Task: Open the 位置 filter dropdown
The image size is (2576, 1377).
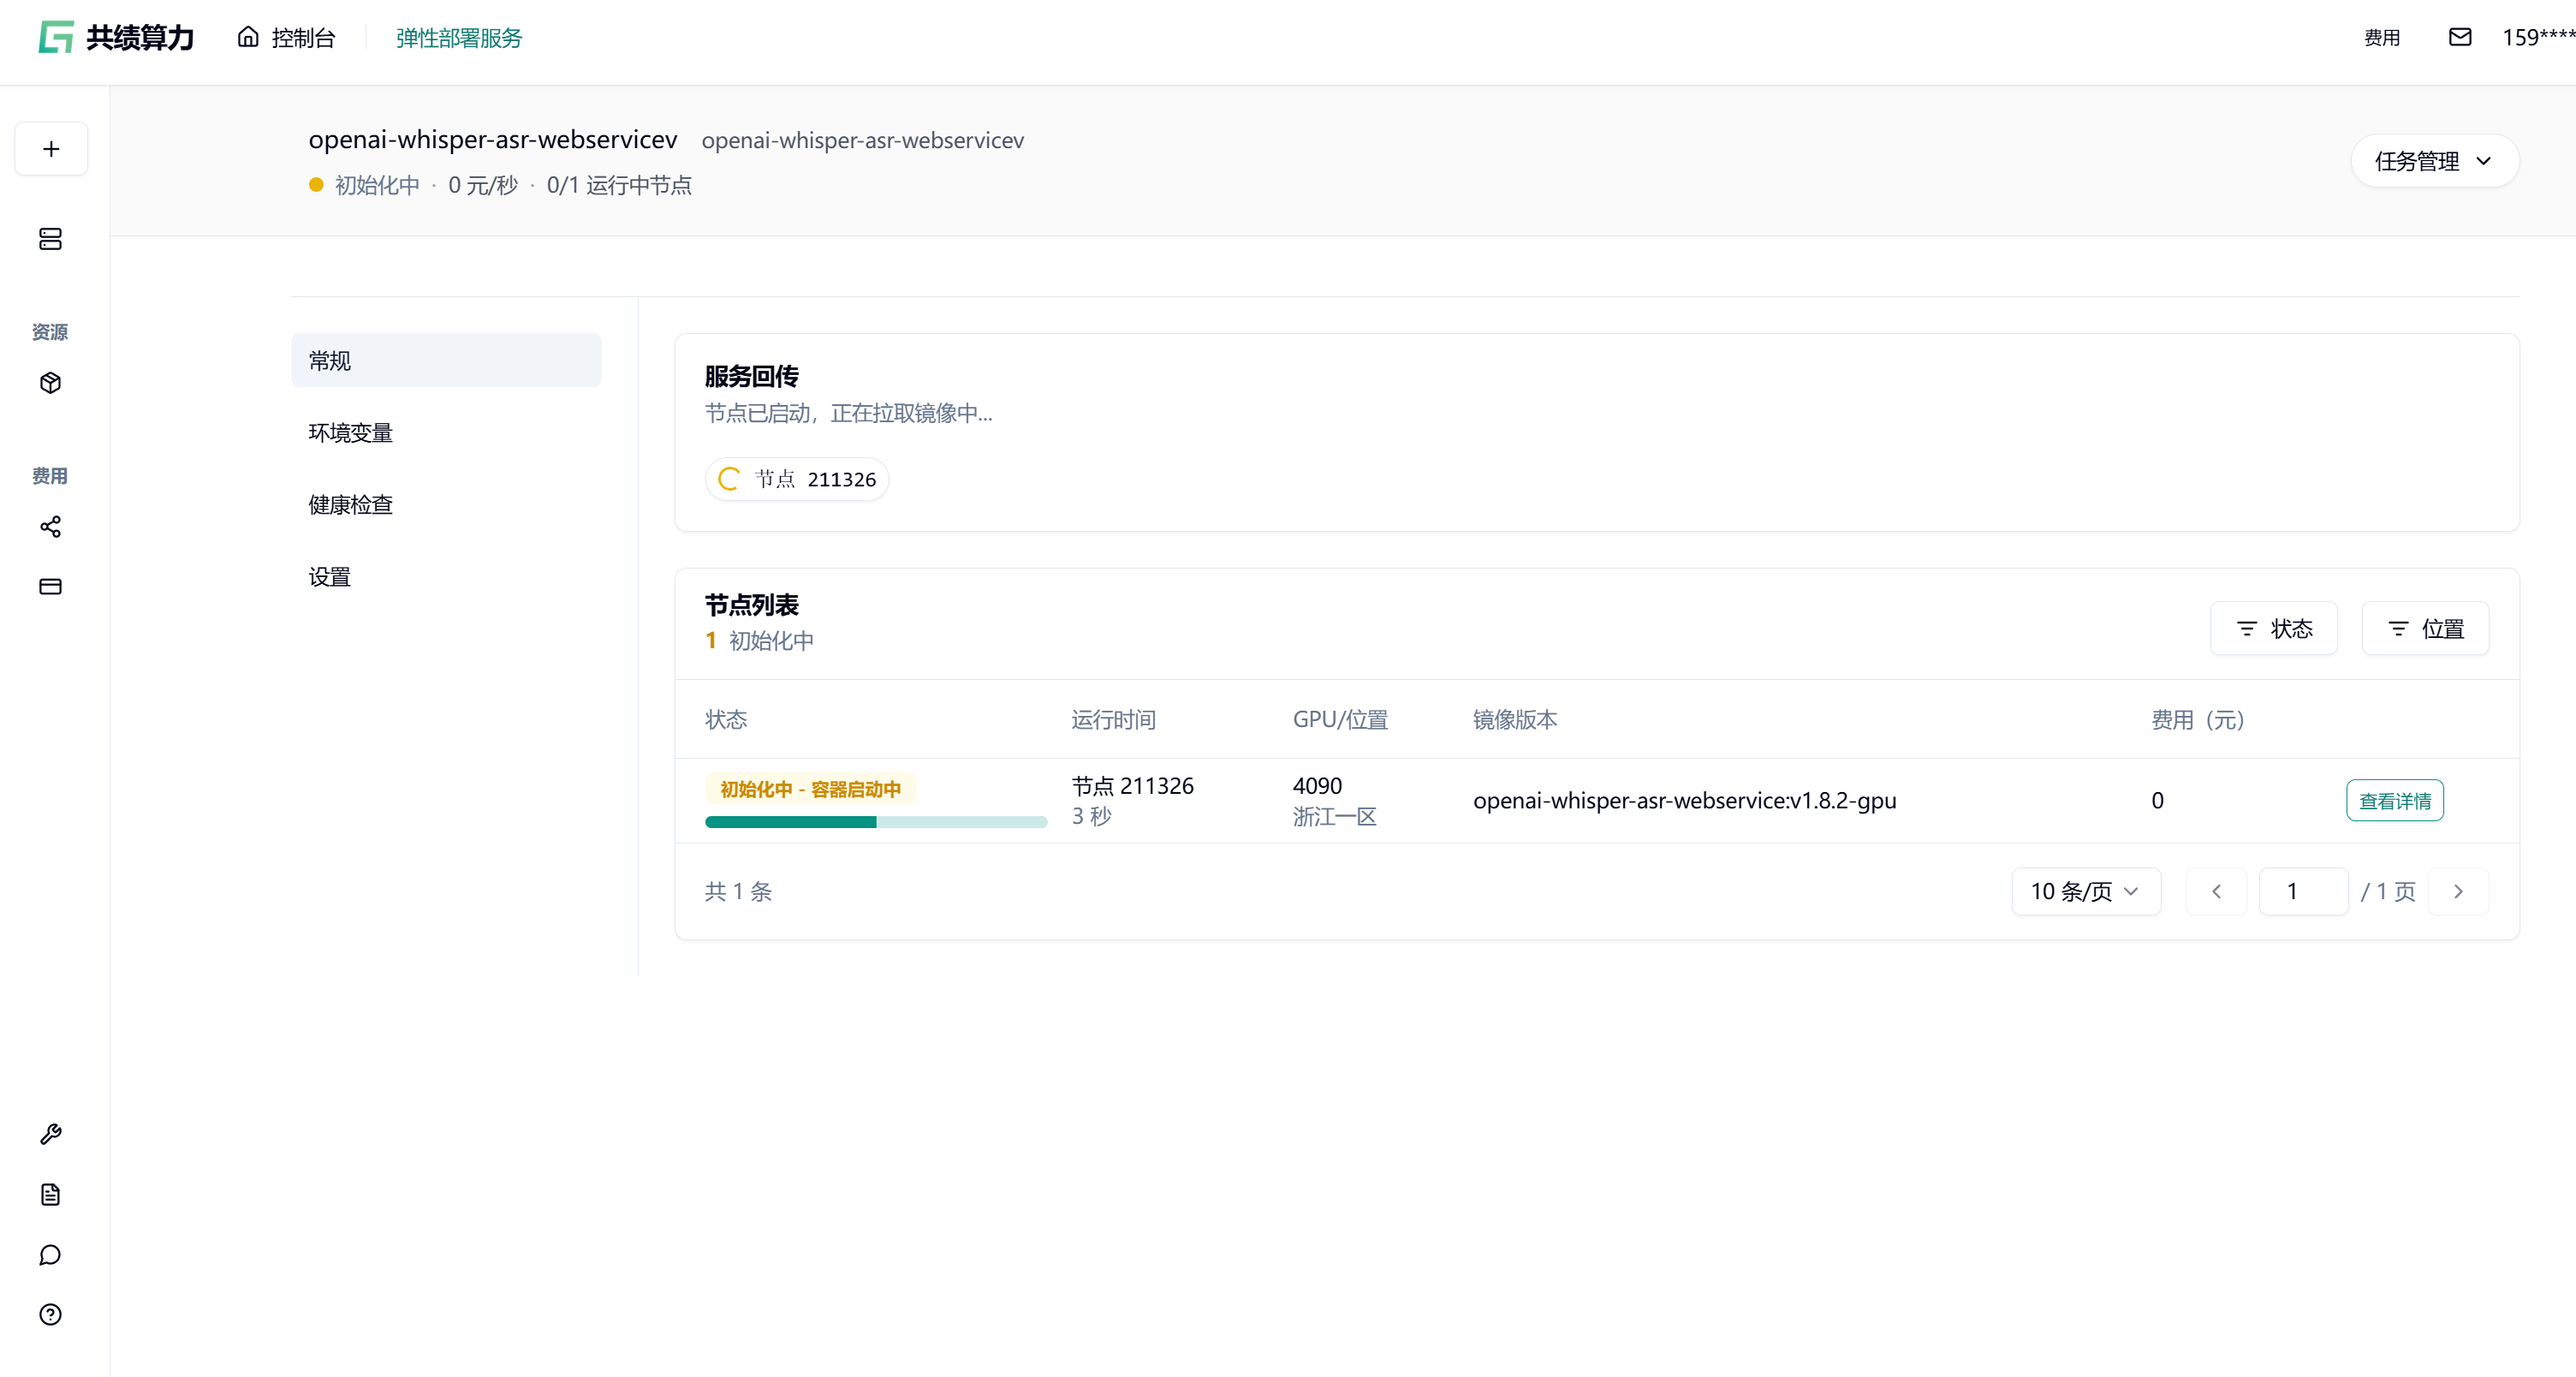Action: pyautogui.click(x=2425, y=629)
